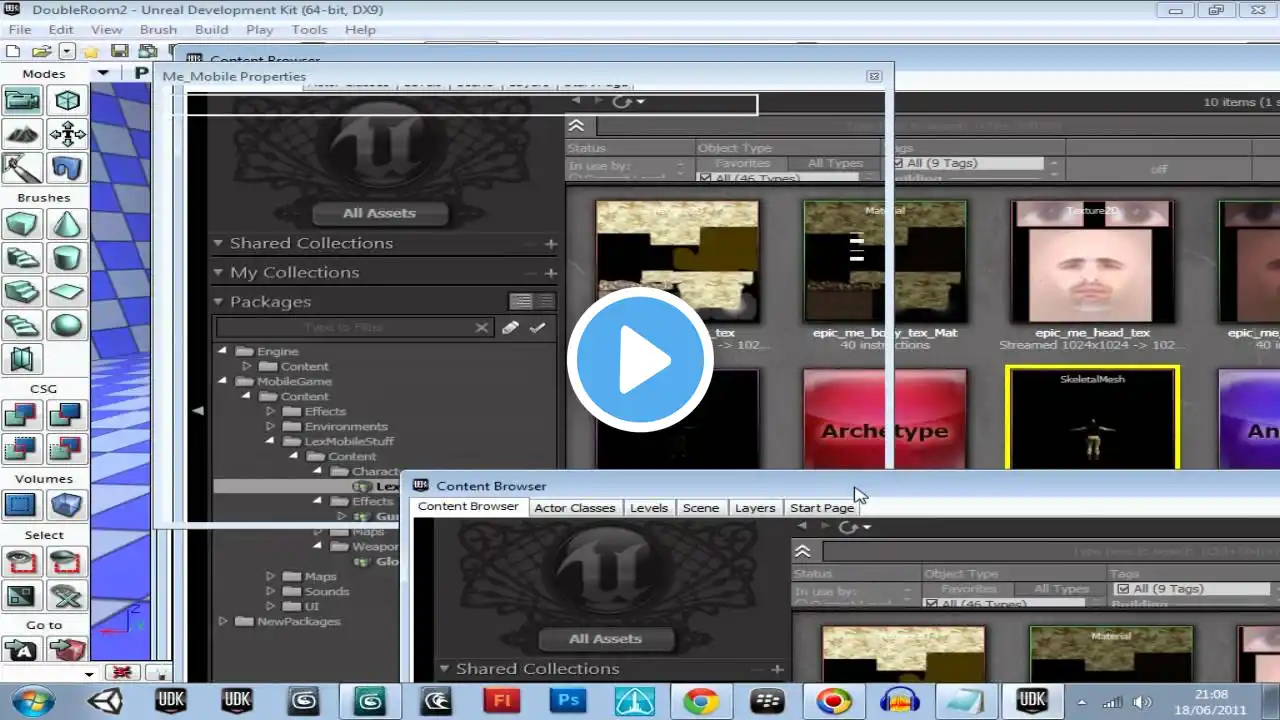Select the Cylinder builder brush
The width and height of the screenshot is (1280, 720).
(67, 258)
